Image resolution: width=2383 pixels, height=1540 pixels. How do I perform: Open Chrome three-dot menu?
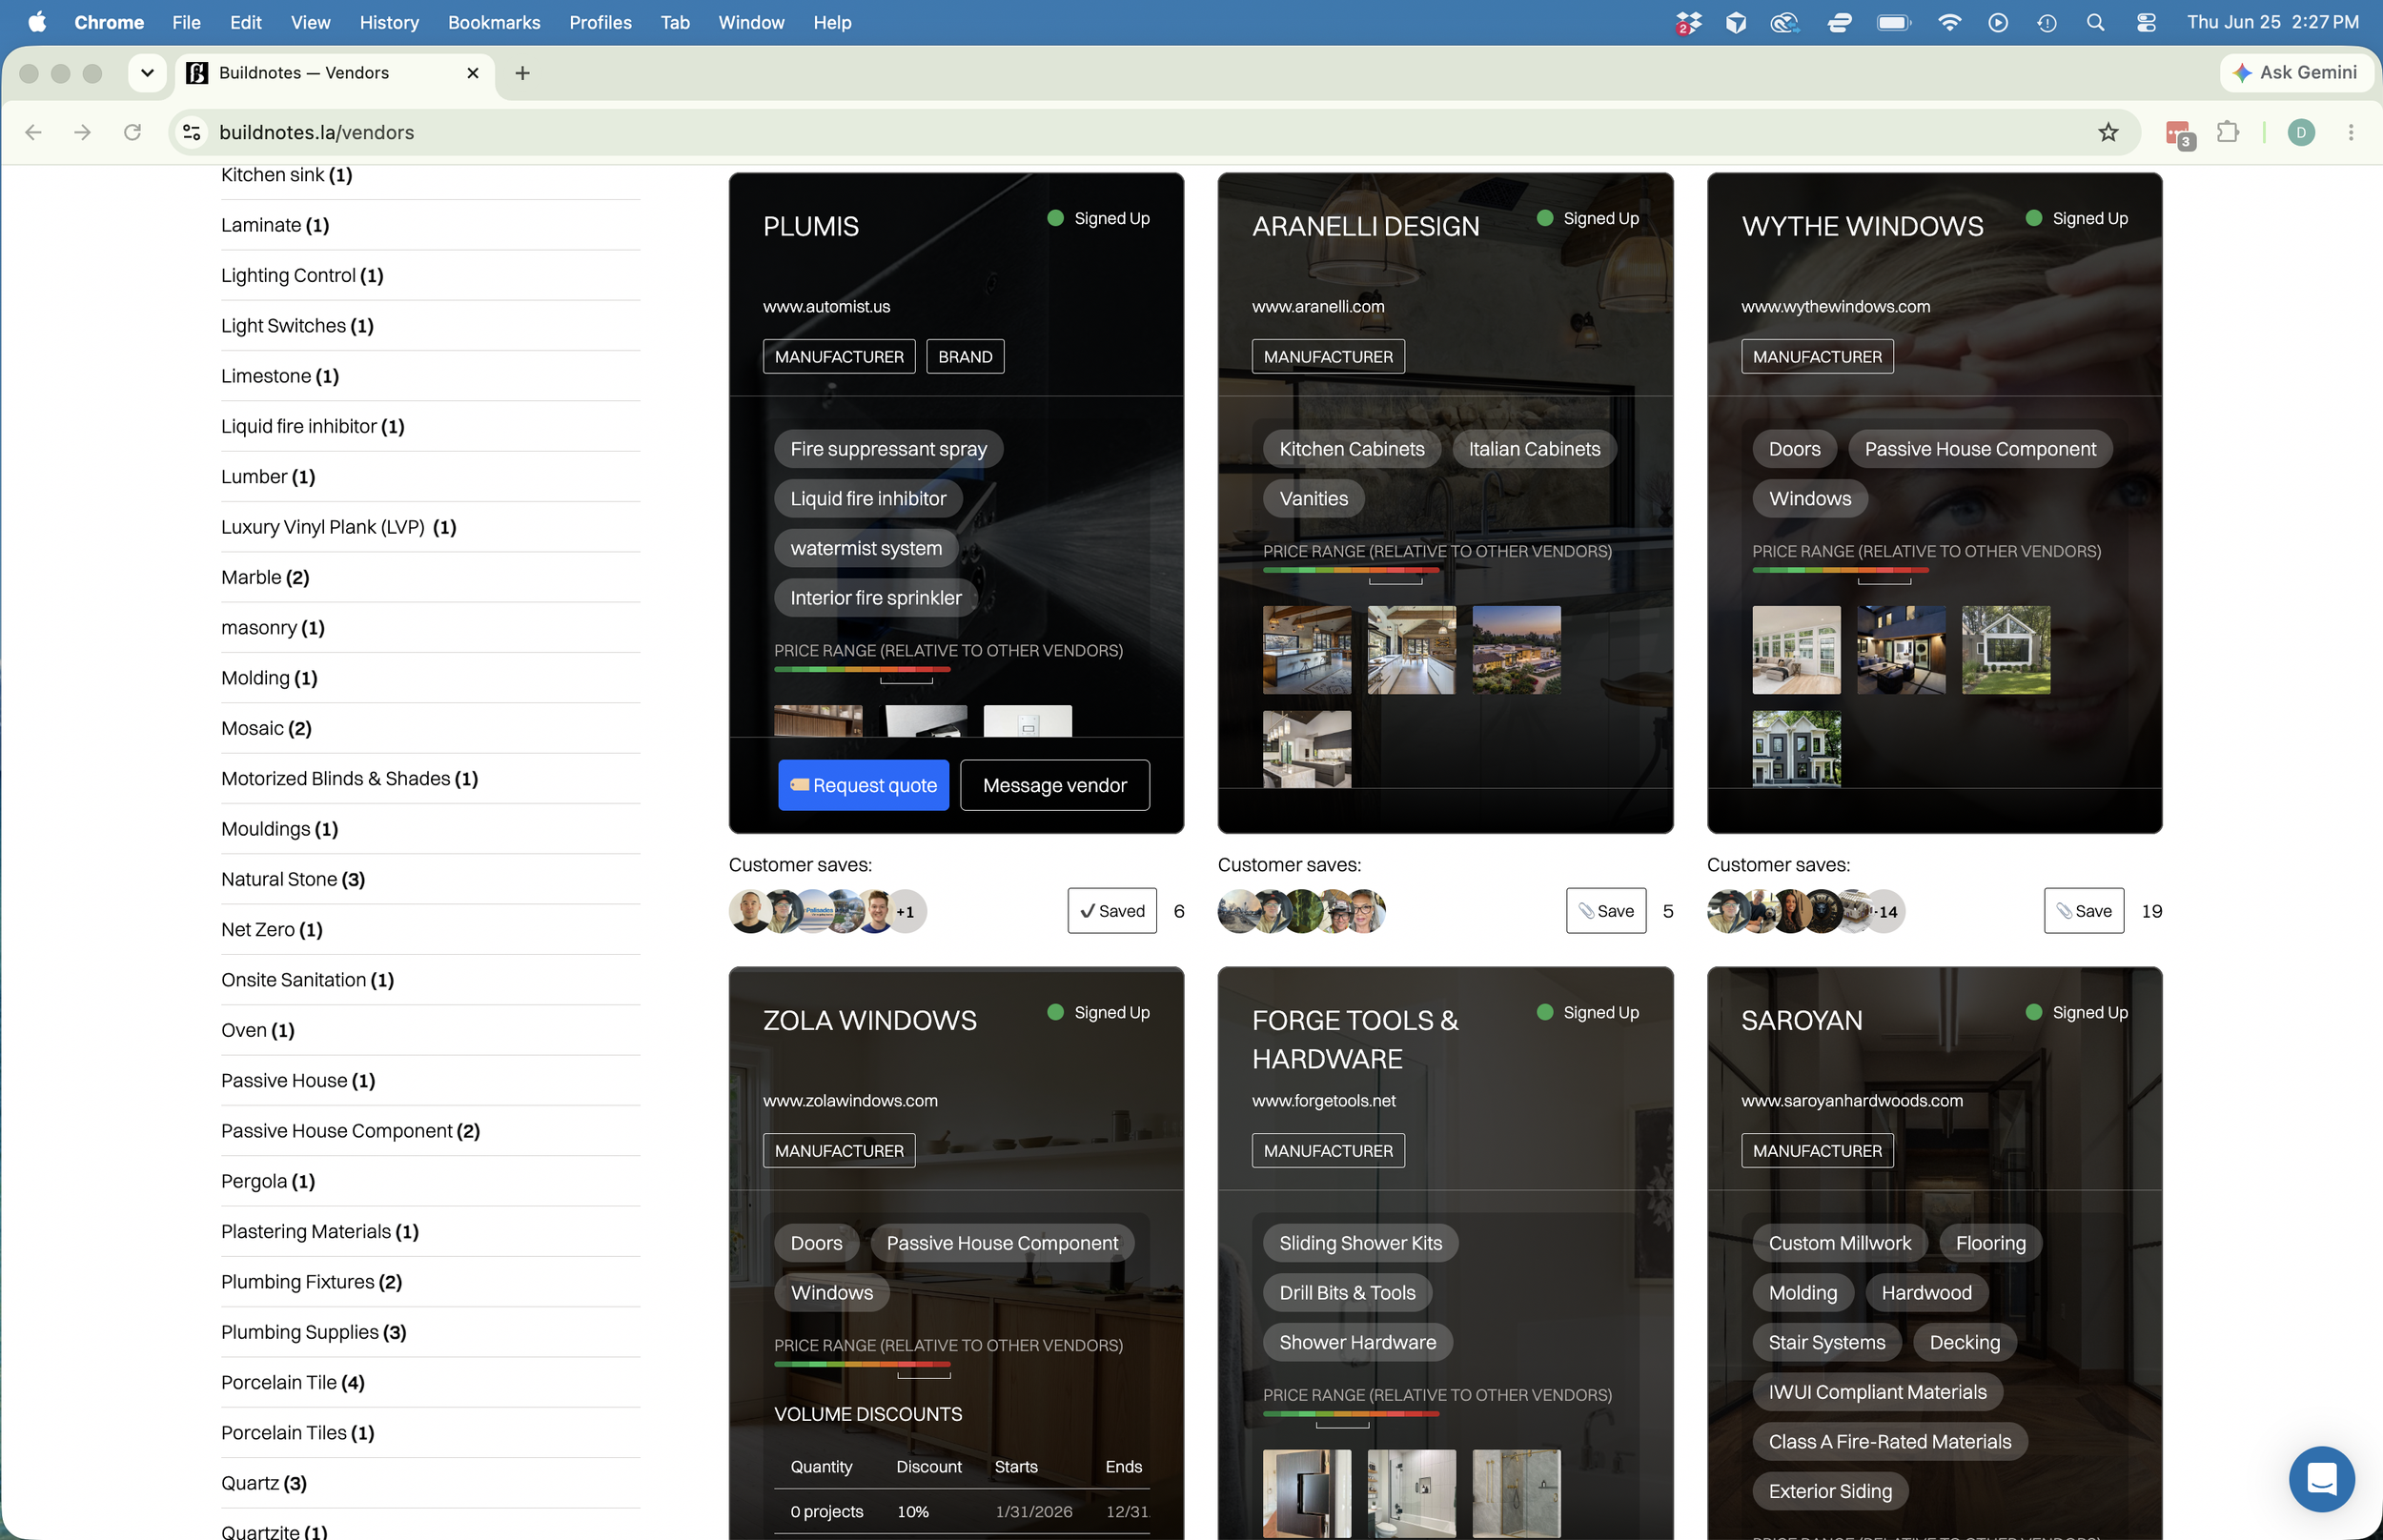(2351, 132)
